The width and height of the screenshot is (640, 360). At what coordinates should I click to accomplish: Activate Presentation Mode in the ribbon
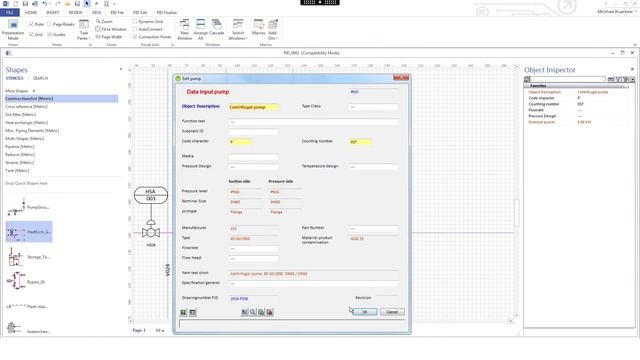(x=13, y=30)
